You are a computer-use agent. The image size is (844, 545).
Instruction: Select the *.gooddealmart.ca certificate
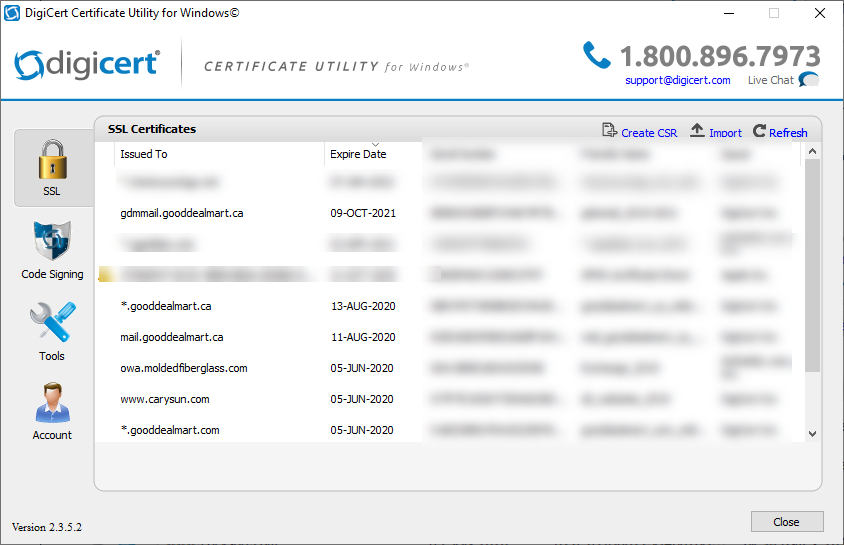click(166, 306)
